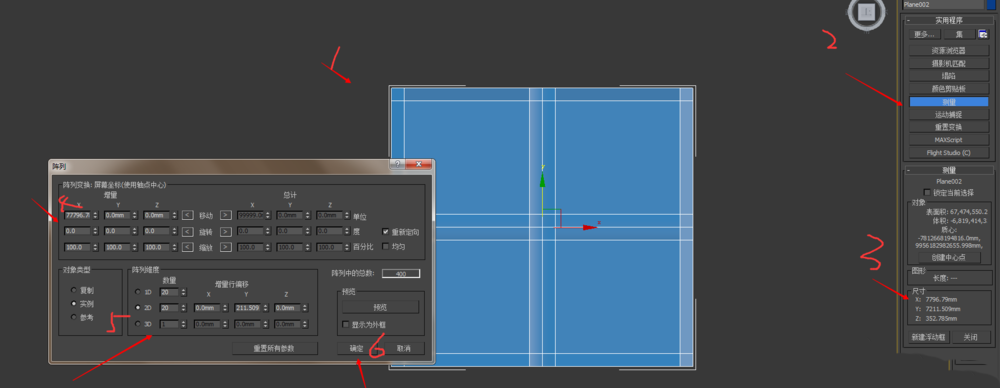Open the 摄影机匹配 utility
Screen dimensions: 1000x388
[x=949, y=63]
